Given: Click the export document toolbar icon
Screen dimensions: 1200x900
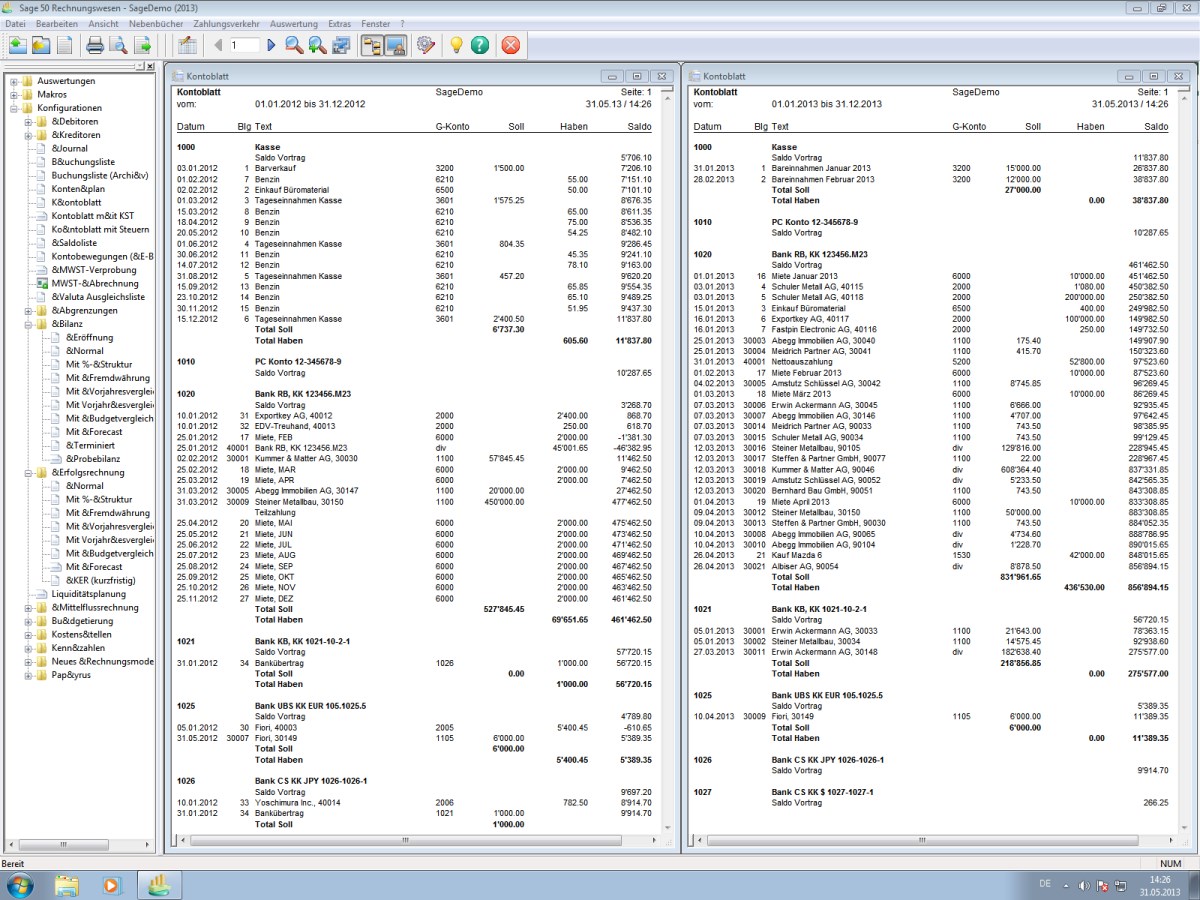Looking at the screenshot, I should 142,45.
